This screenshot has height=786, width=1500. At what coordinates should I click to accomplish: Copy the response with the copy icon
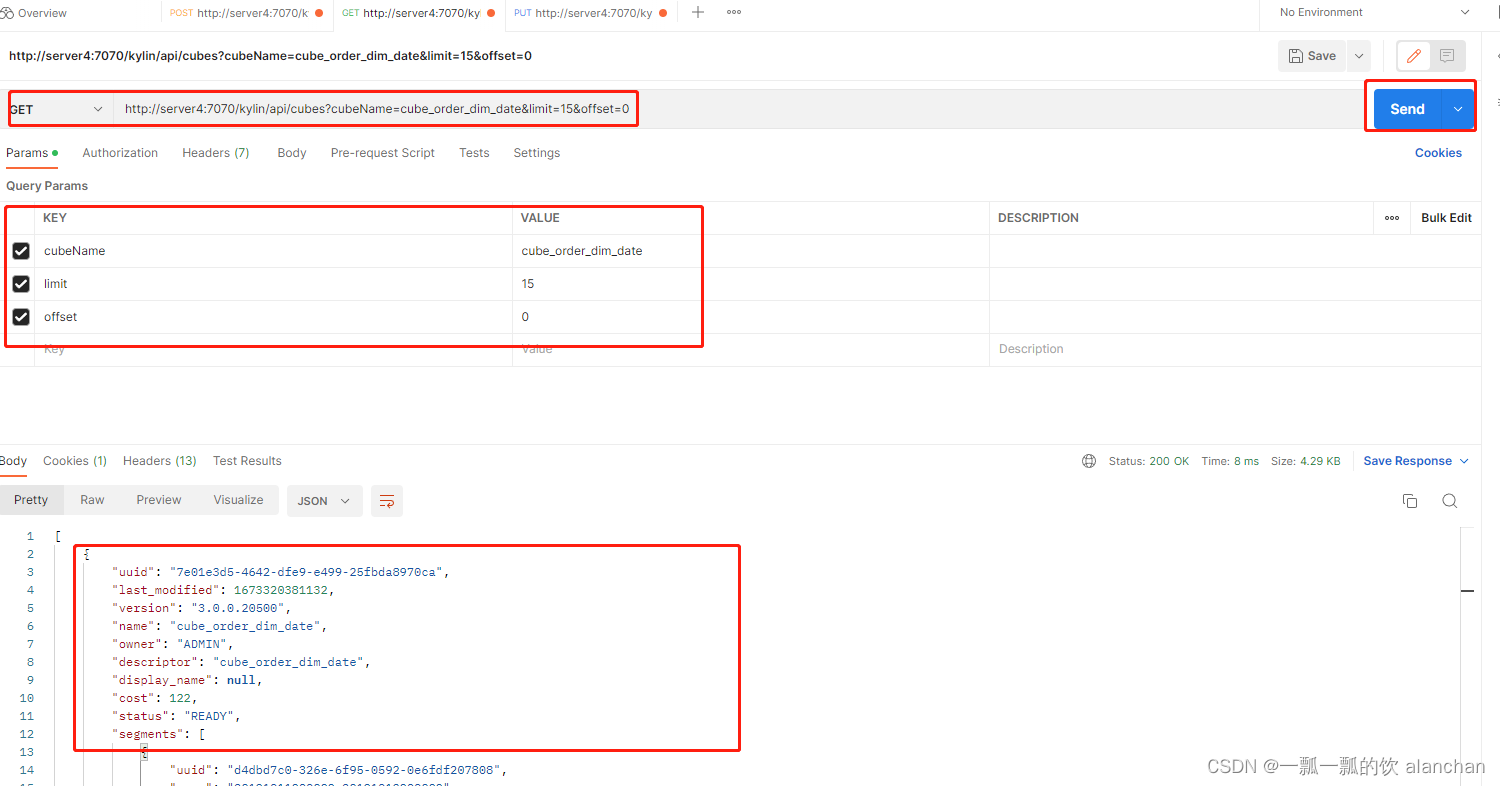pos(1410,501)
